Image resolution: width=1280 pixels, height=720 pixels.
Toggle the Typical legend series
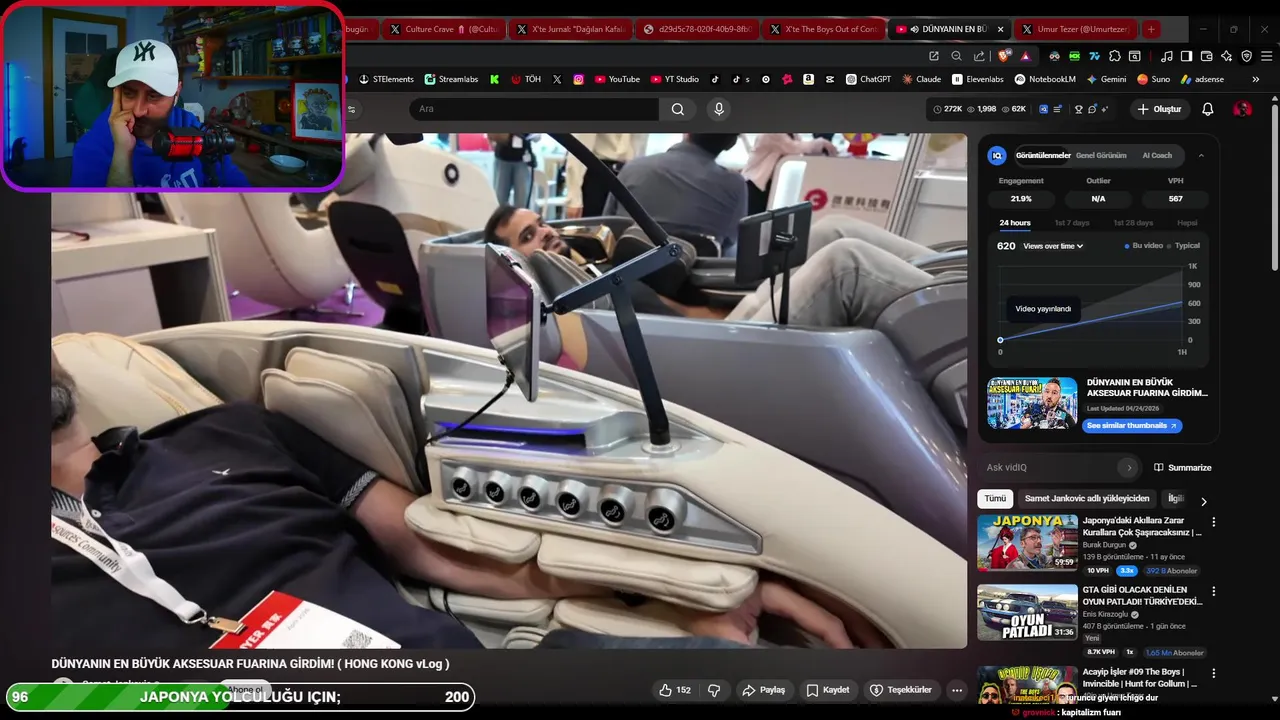coord(1184,246)
